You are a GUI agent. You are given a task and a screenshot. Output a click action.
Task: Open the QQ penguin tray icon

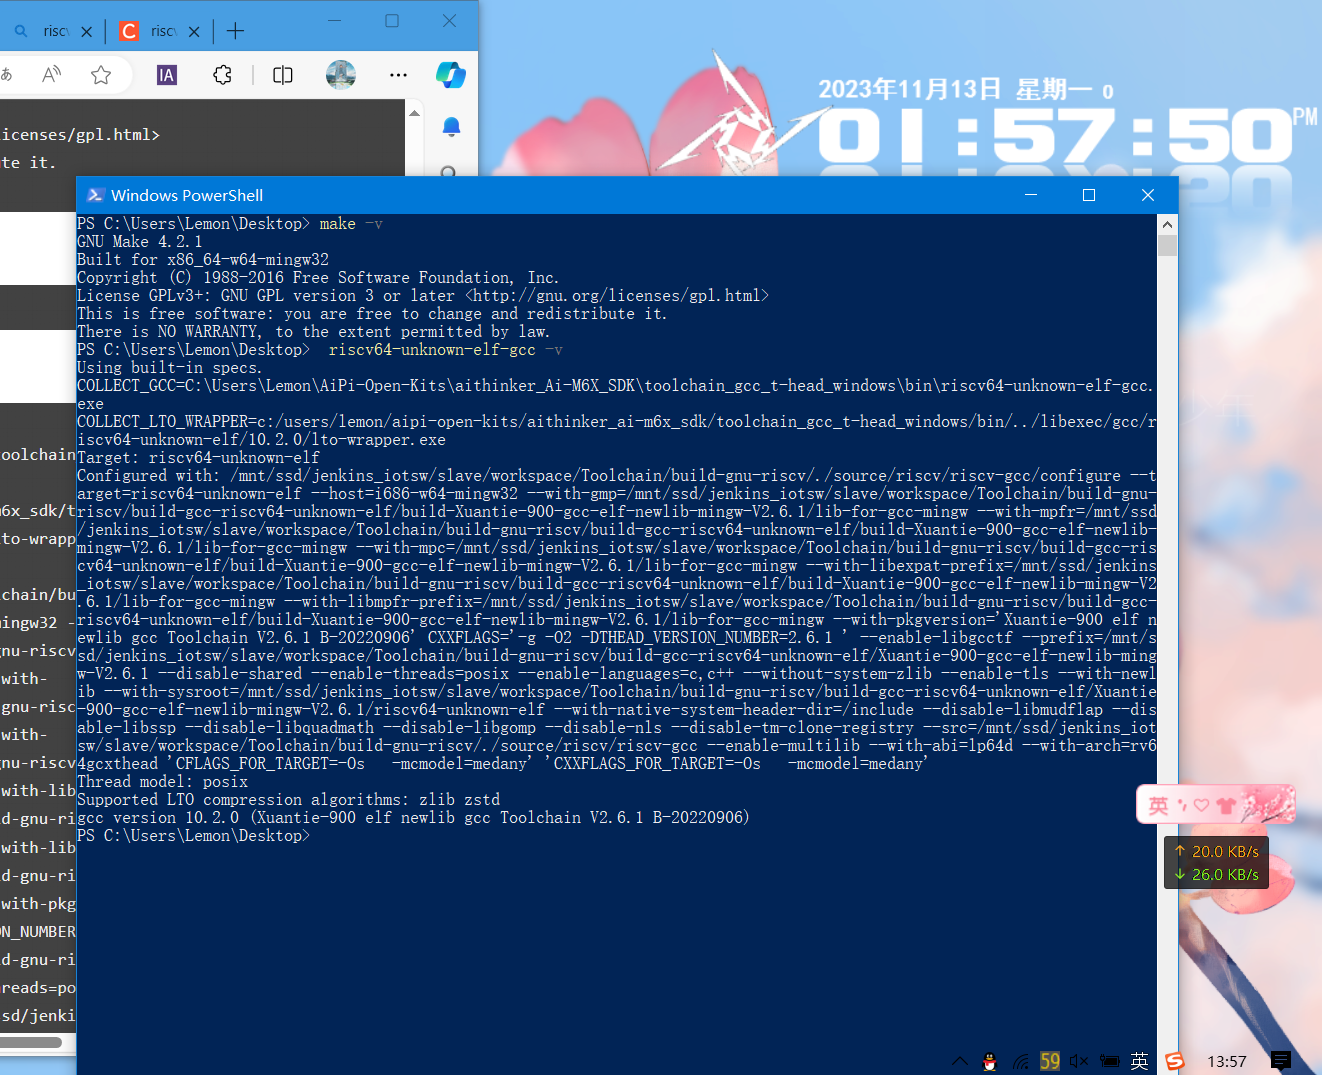(989, 1061)
